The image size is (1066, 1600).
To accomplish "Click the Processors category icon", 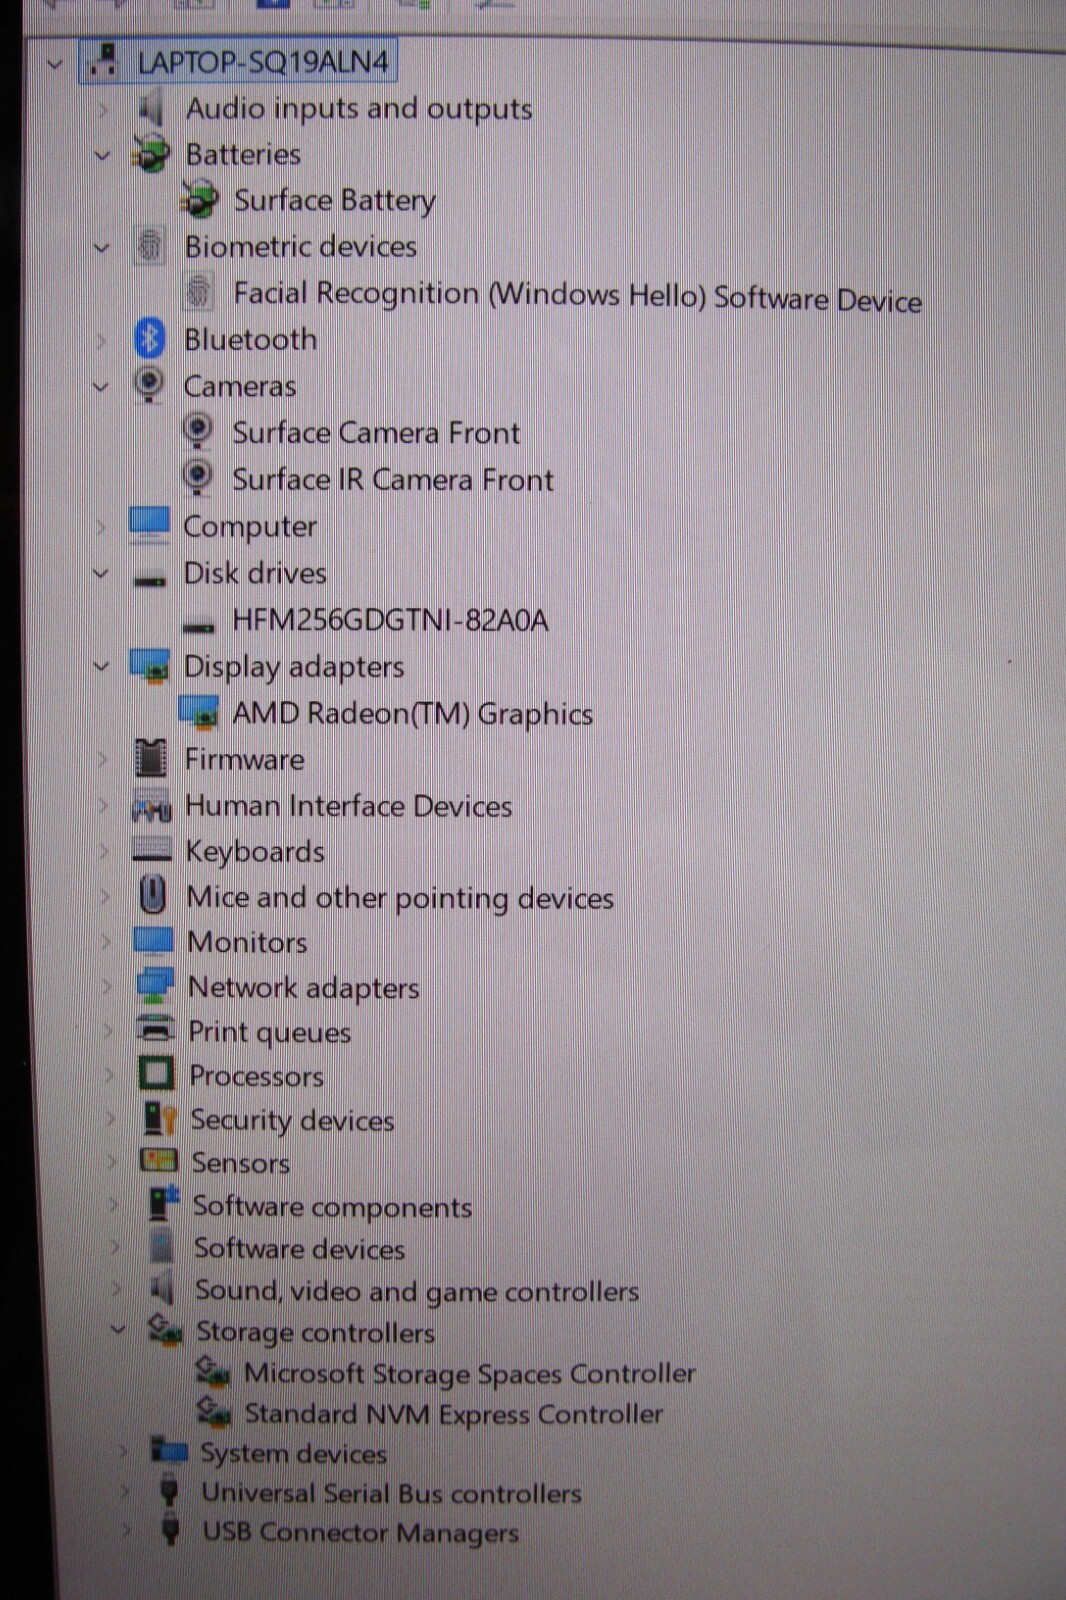I will [x=156, y=1074].
